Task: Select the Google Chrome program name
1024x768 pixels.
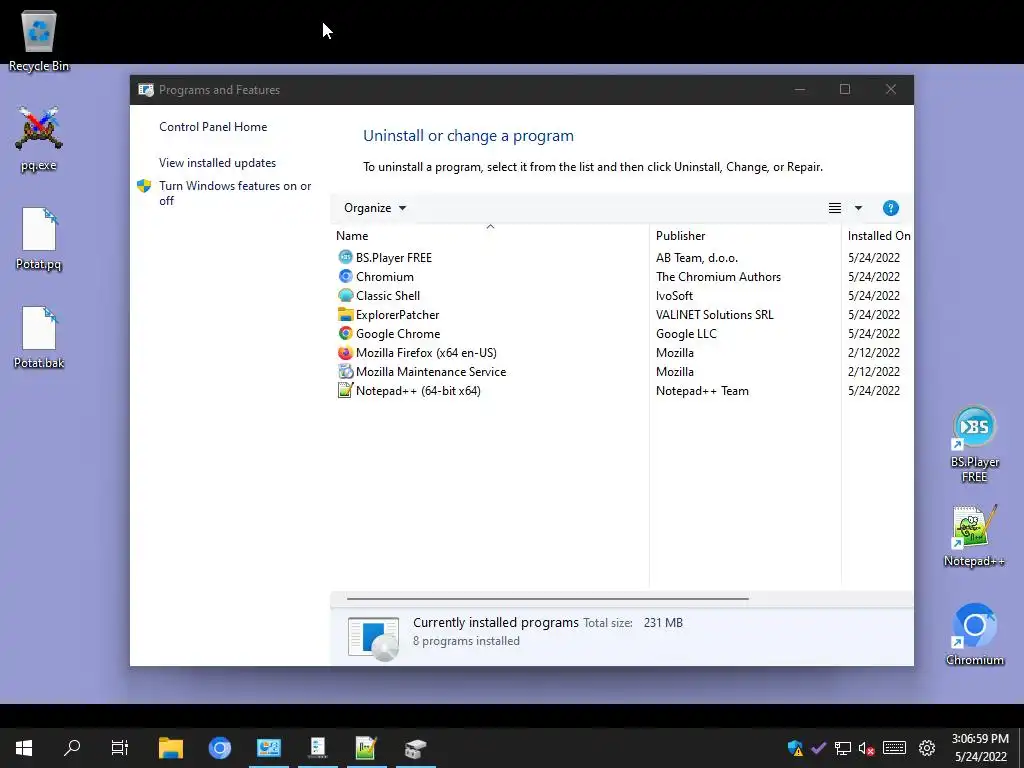Action: (x=398, y=333)
